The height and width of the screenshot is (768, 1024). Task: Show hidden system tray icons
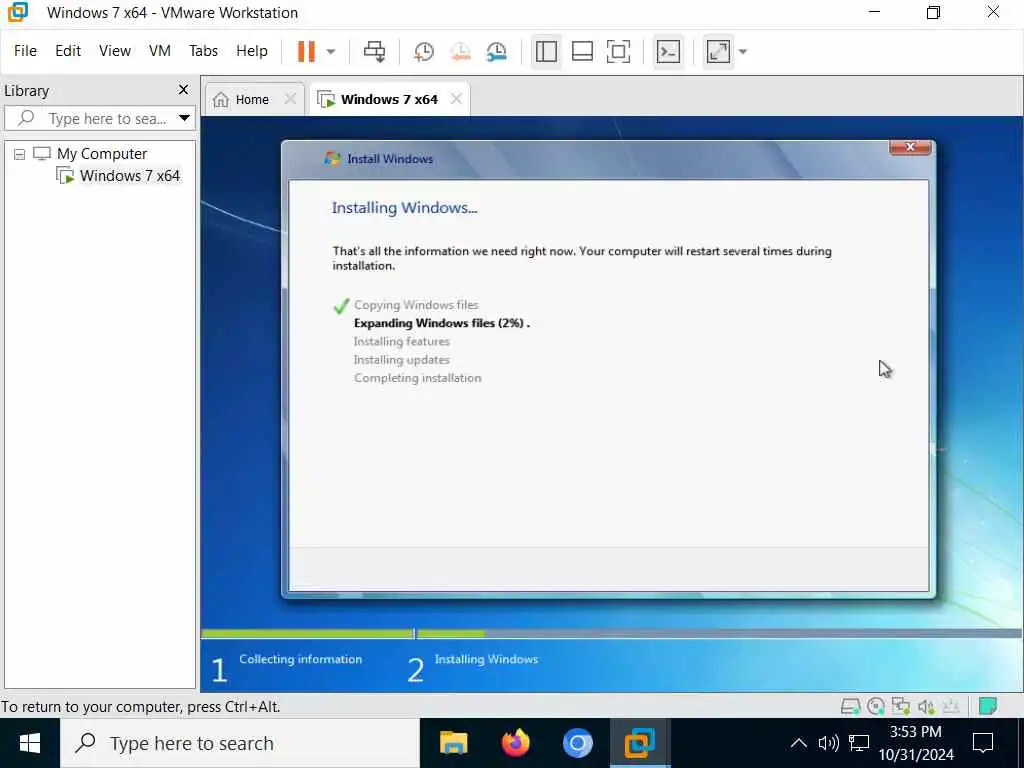[798, 743]
